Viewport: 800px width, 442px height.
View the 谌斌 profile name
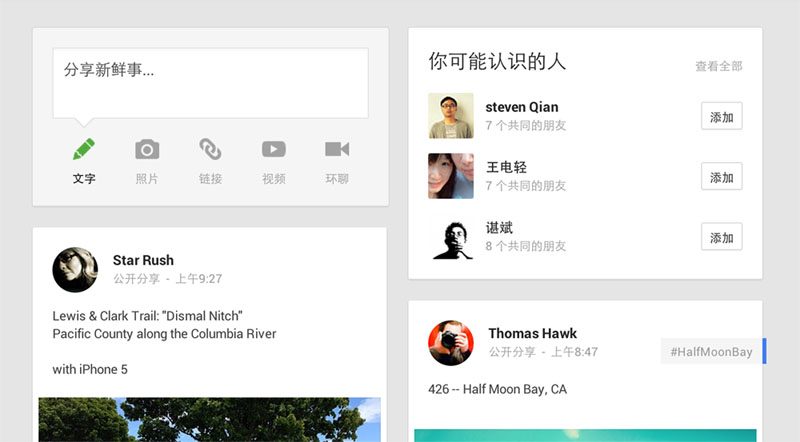[499, 228]
